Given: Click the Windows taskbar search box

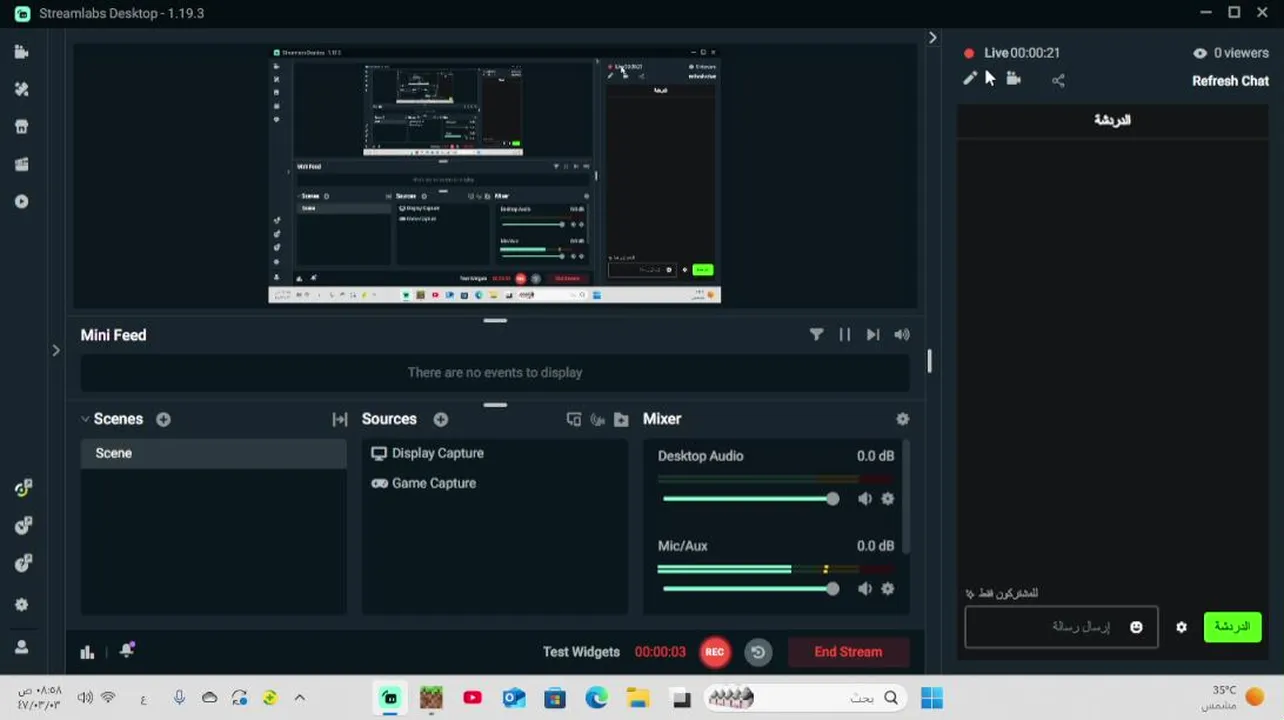Looking at the screenshot, I should (807, 698).
